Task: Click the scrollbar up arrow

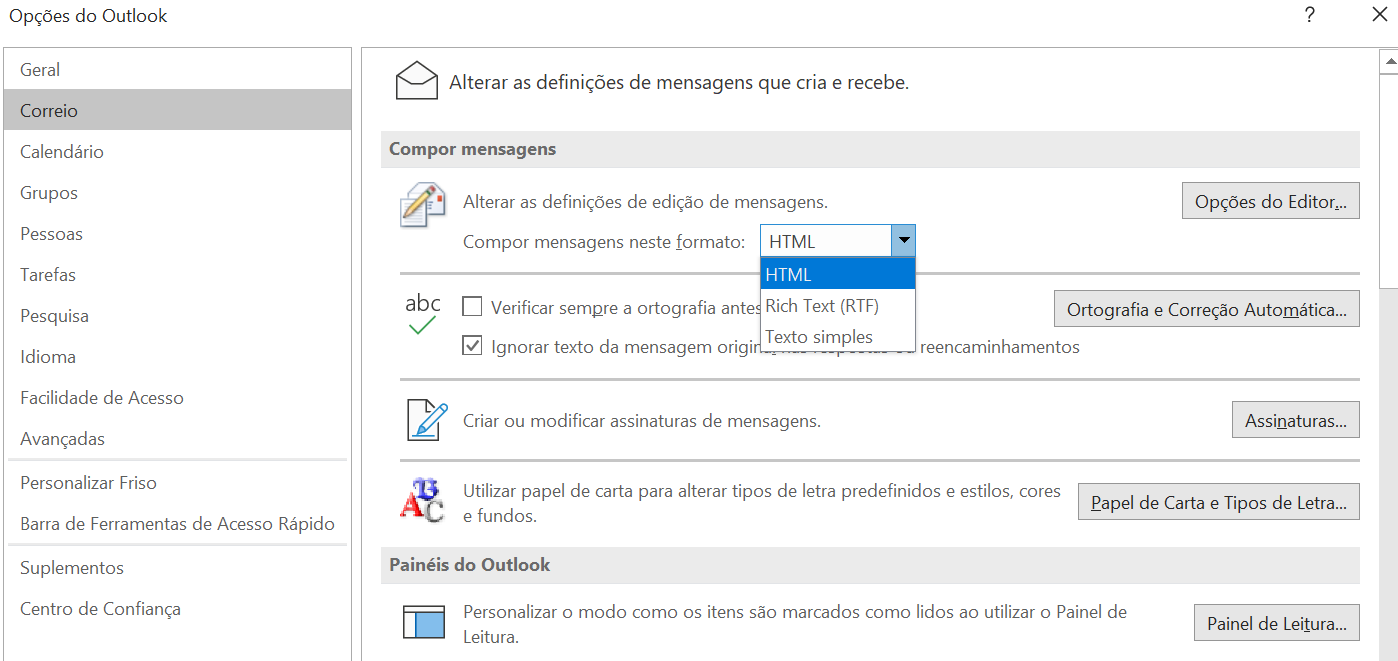Action: (1388, 62)
